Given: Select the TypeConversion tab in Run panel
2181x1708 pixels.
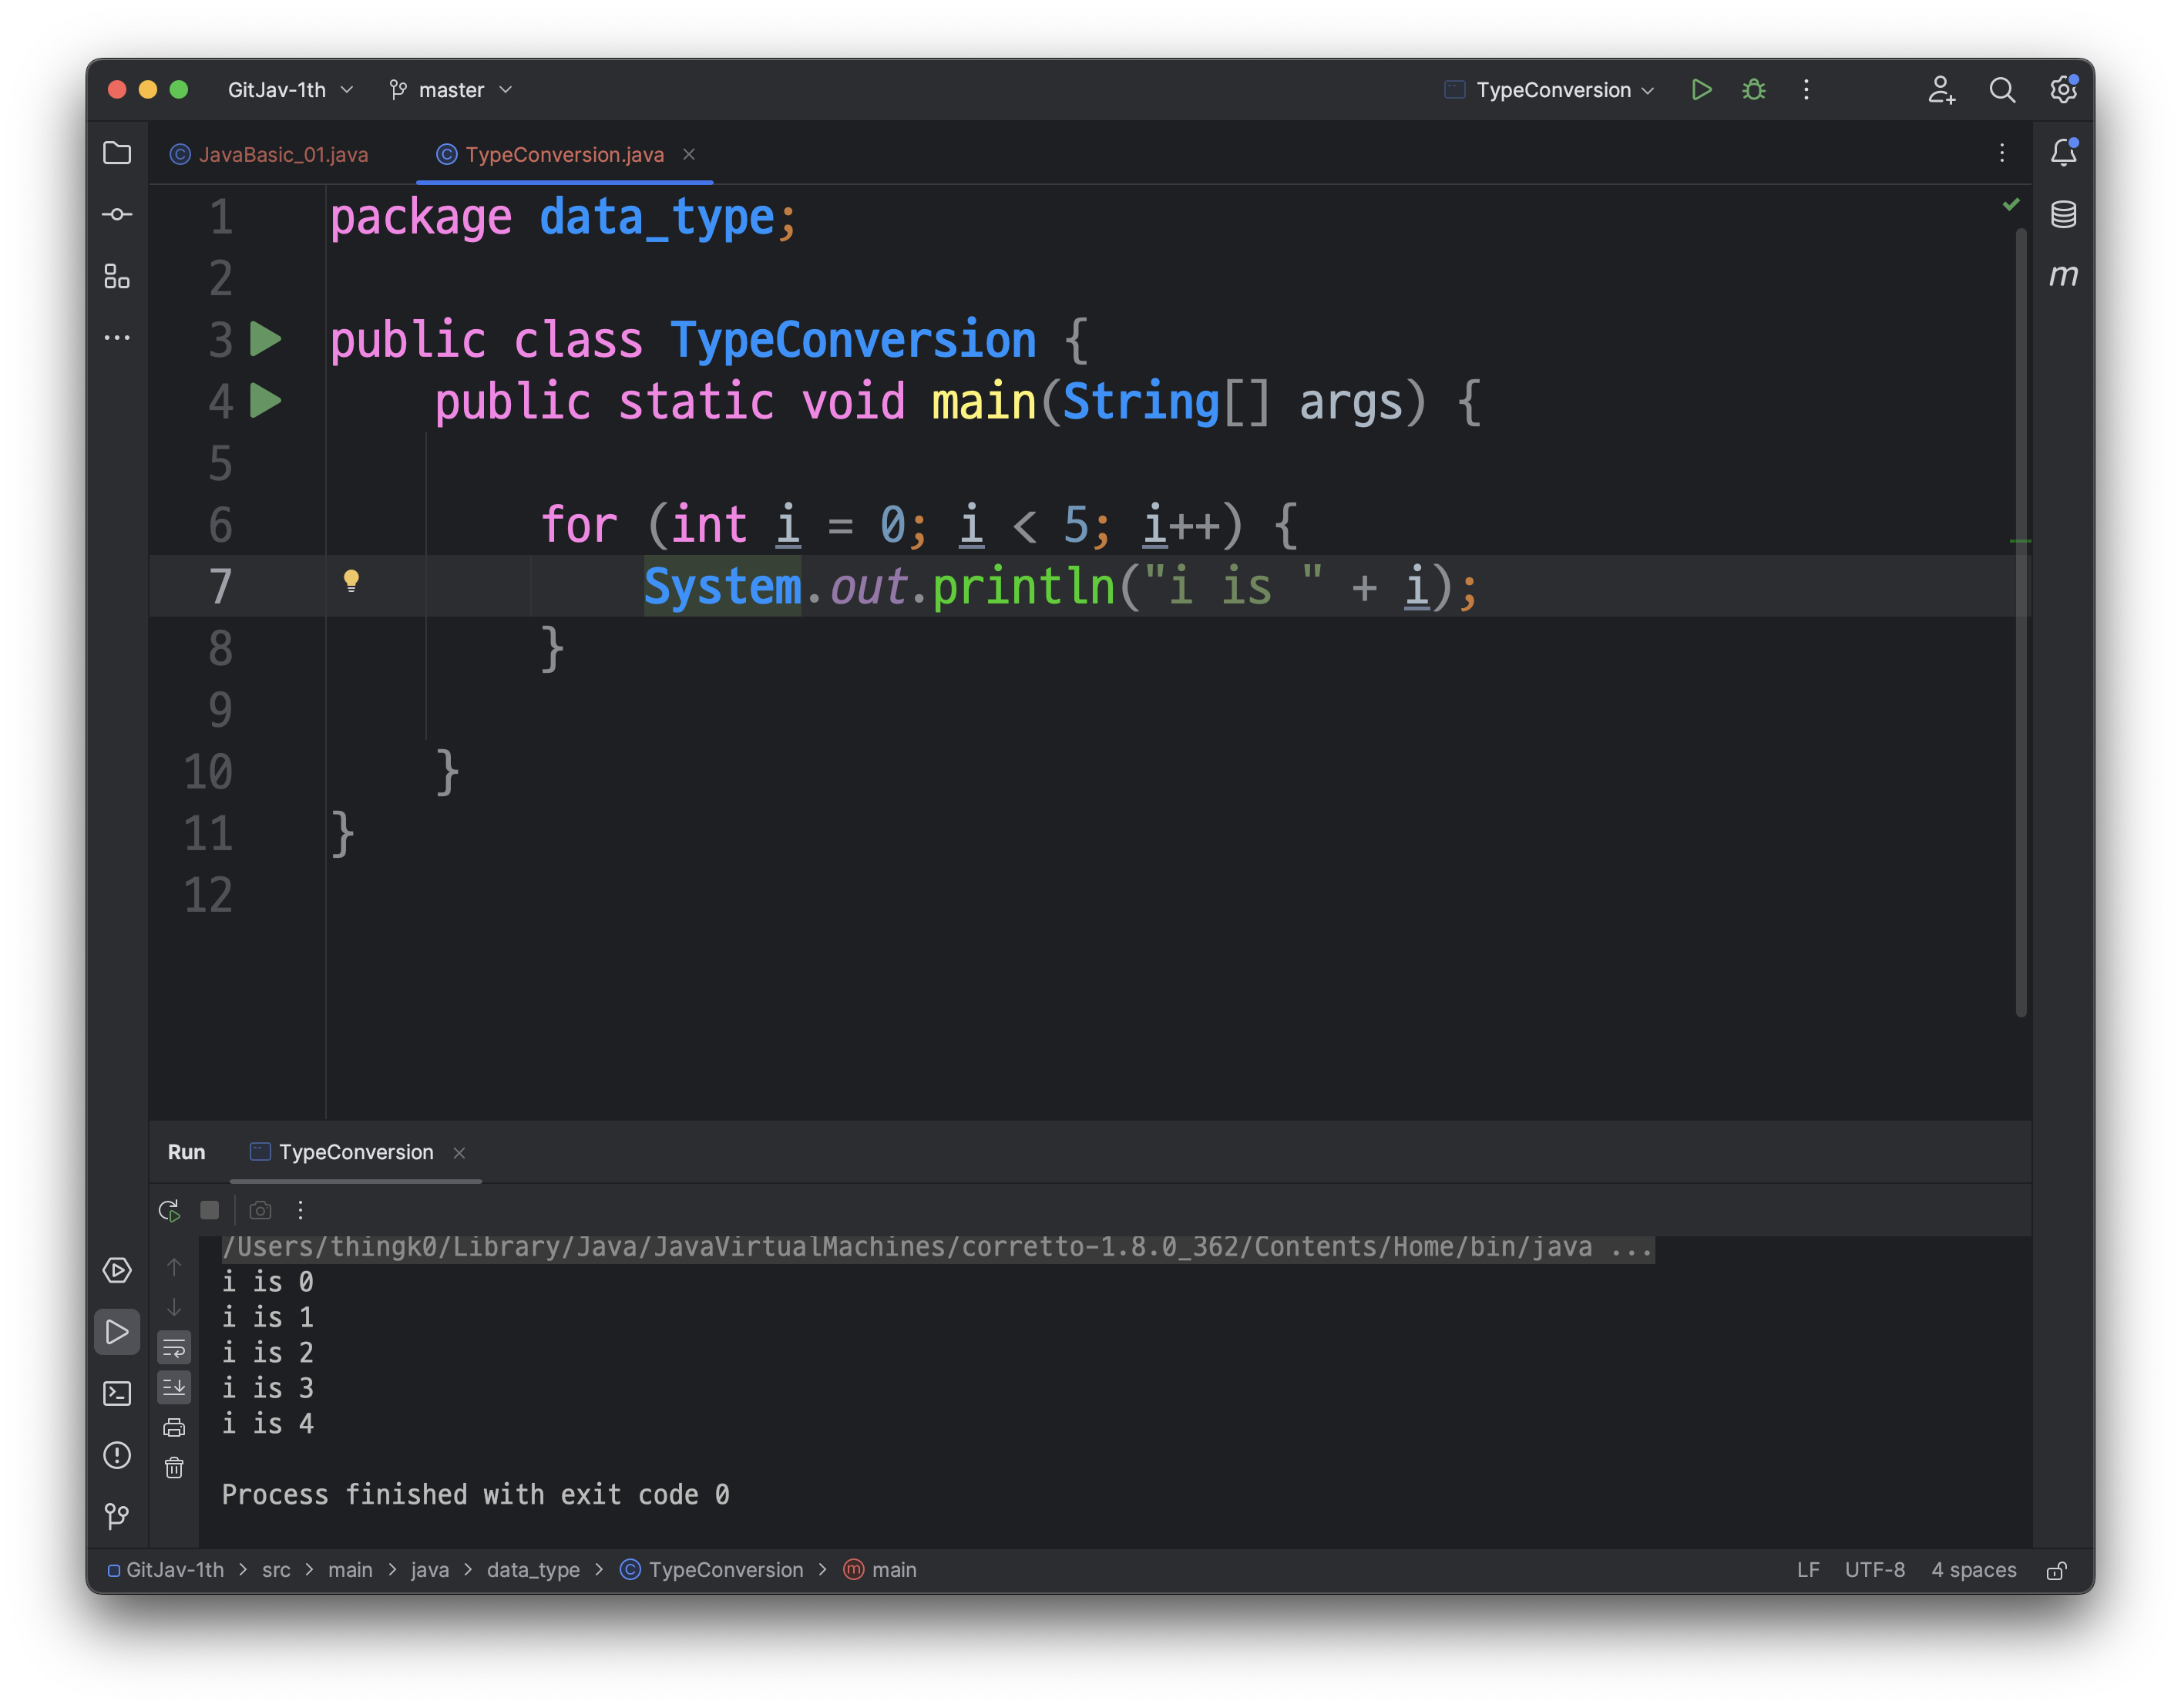Looking at the screenshot, I should (355, 1152).
